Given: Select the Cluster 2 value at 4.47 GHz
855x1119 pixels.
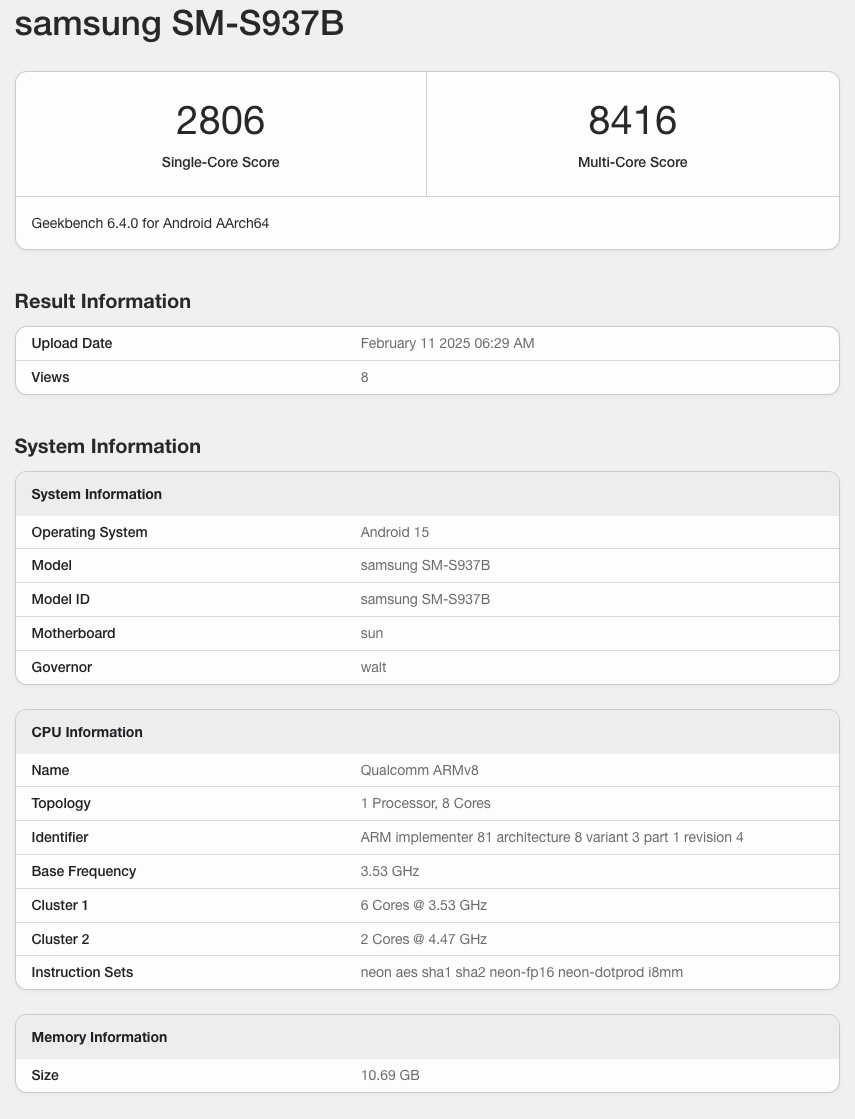Looking at the screenshot, I should click(423, 939).
